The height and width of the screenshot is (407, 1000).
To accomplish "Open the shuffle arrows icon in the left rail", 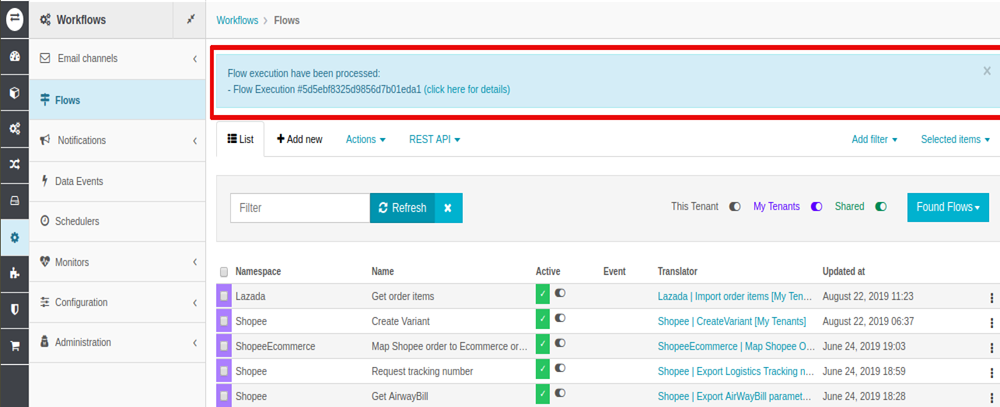I will click(14, 165).
